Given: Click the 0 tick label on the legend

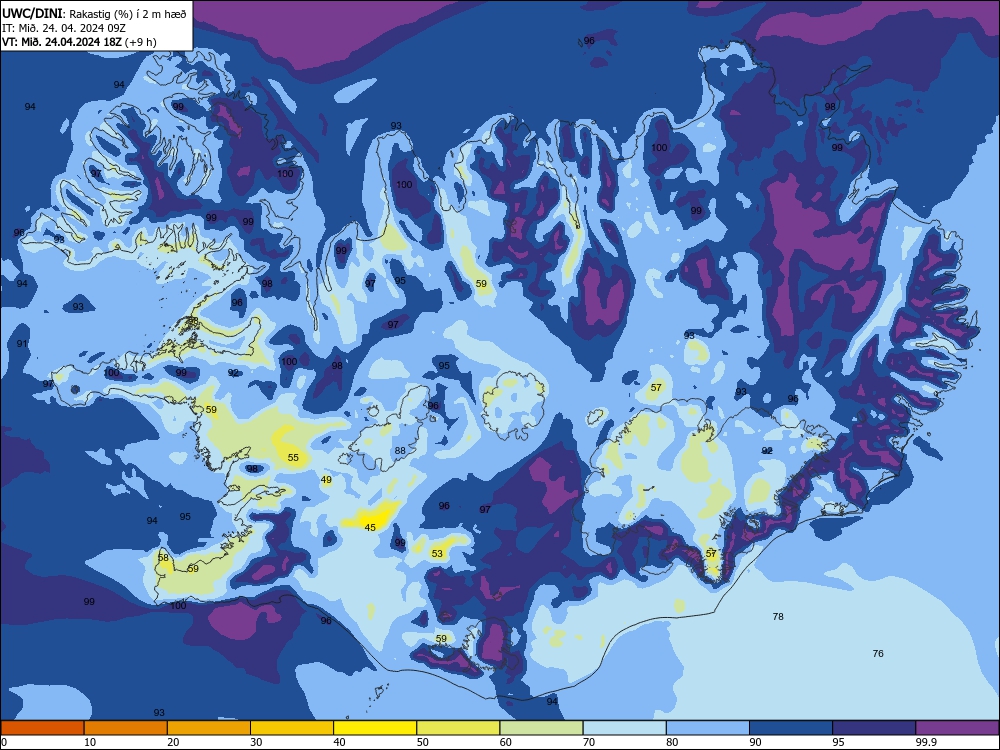Looking at the screenshot, I should pos(4,742).
